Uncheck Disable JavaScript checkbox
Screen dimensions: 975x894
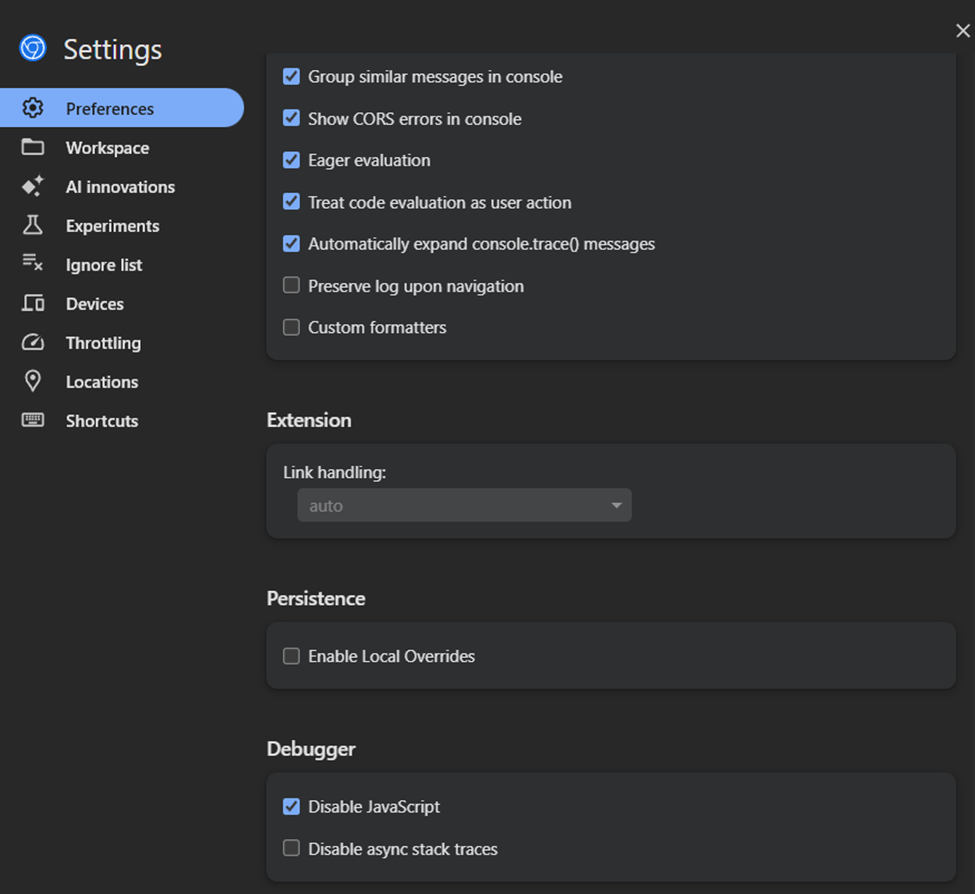click(291, 807)
